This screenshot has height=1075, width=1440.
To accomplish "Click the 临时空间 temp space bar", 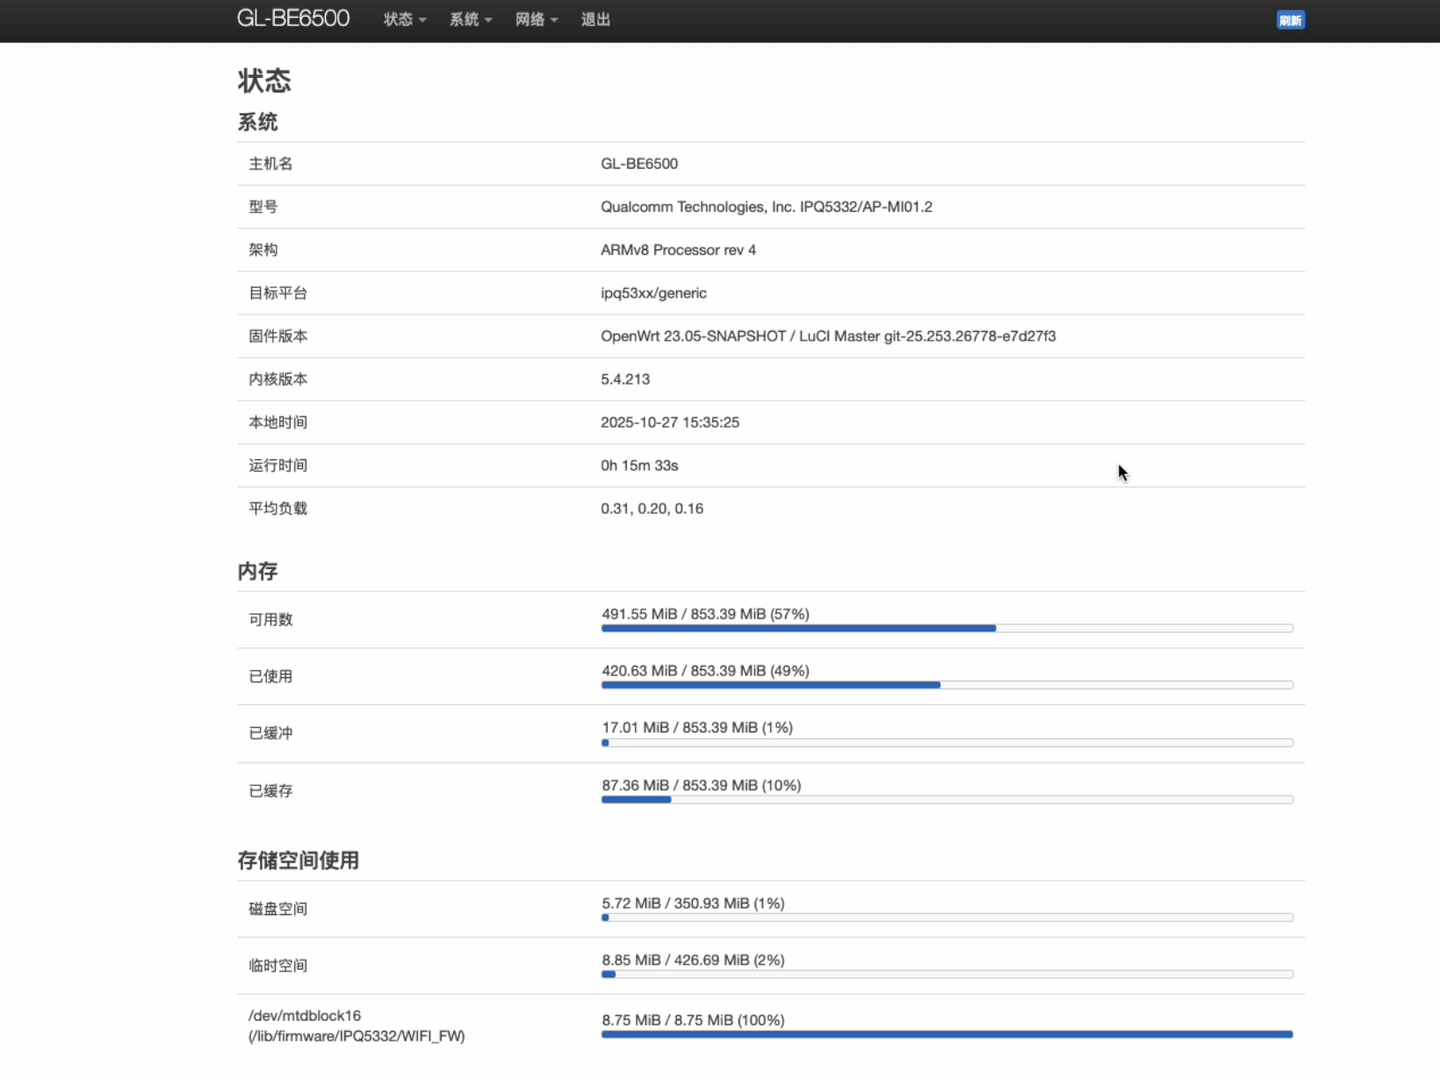I will tap(946, 974).
